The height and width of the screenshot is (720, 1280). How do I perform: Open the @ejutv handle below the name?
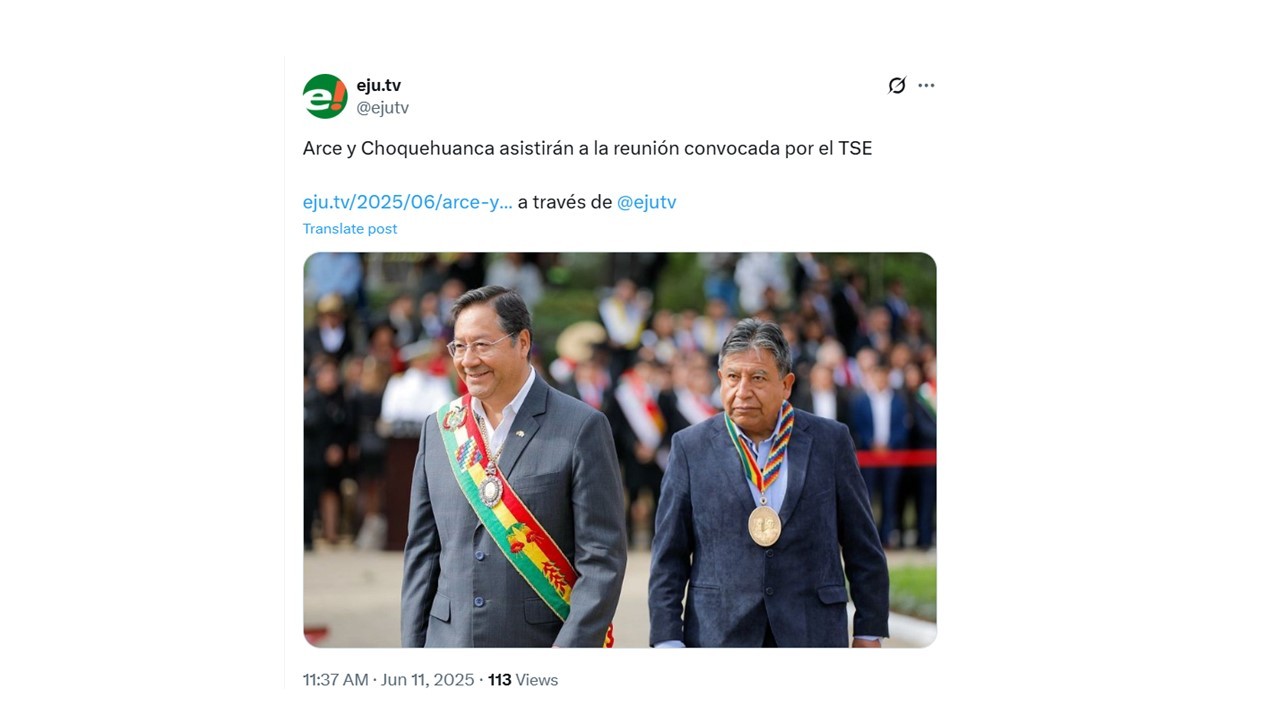(x=383, y=108)
